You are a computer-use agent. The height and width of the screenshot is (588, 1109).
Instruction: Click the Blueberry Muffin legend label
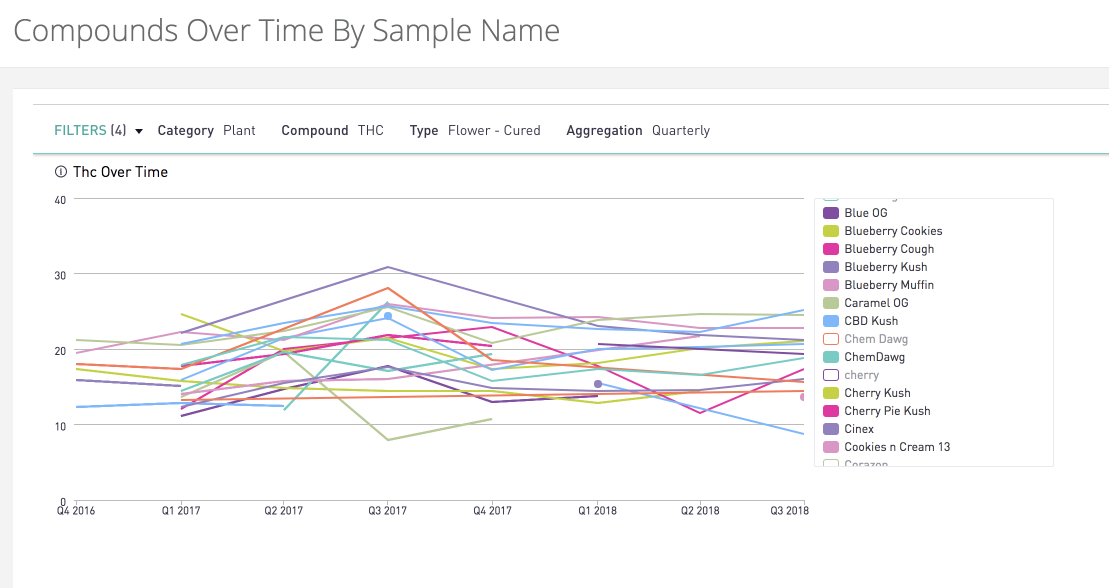[x=889, y=285]
